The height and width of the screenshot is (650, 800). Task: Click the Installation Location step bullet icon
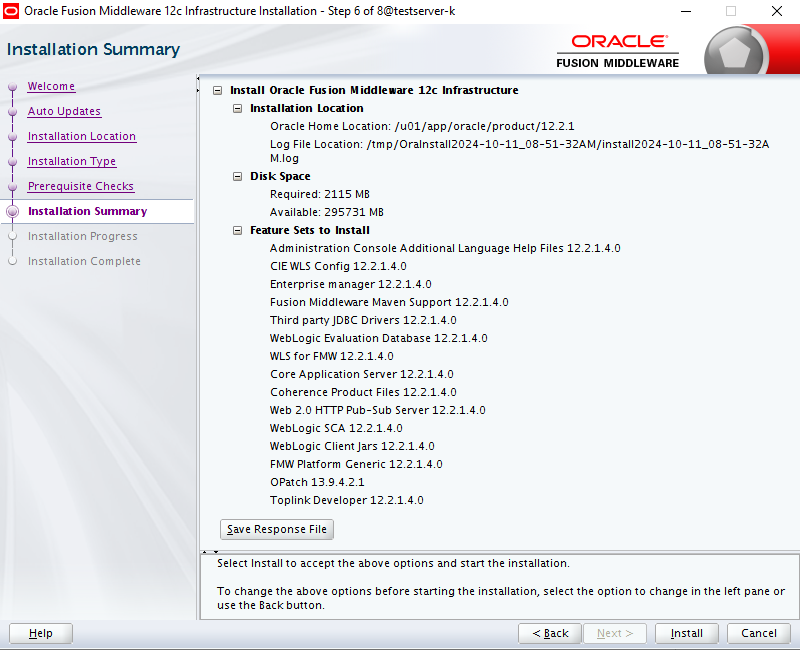(x=13, y=137)
